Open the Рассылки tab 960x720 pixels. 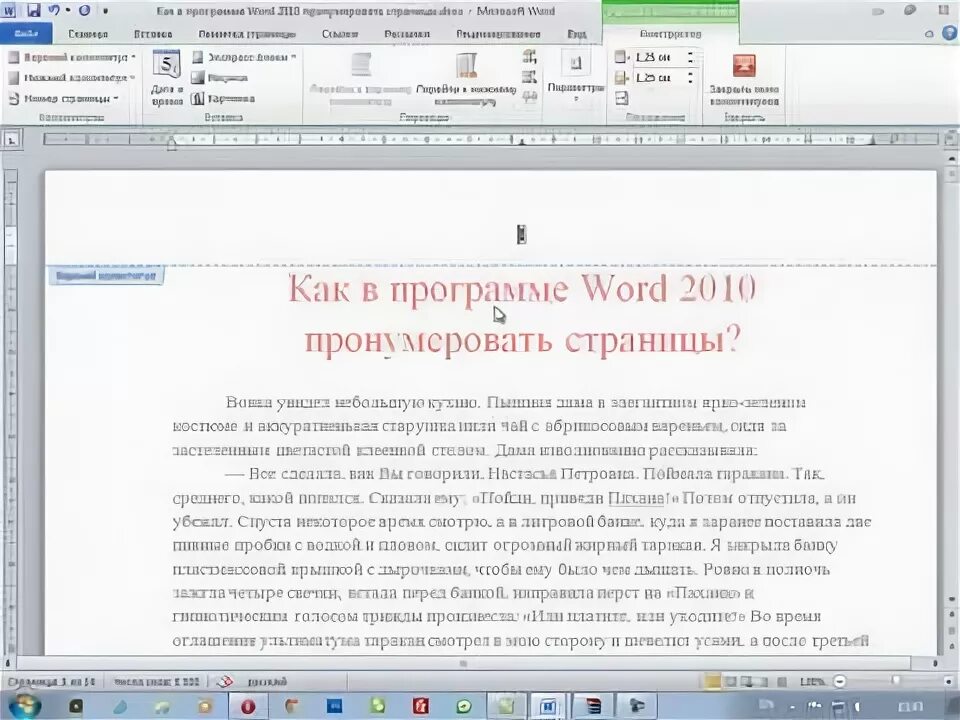pyautogui.click(x=407, y=34)
